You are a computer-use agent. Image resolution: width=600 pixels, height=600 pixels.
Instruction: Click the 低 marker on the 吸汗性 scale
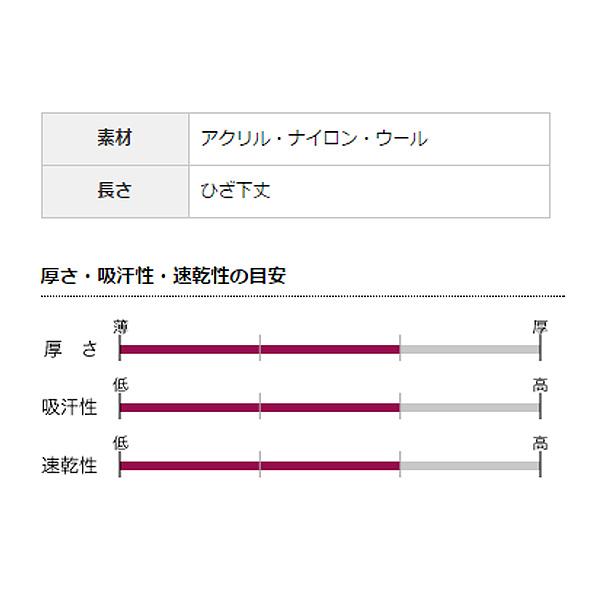pos(121,385)
